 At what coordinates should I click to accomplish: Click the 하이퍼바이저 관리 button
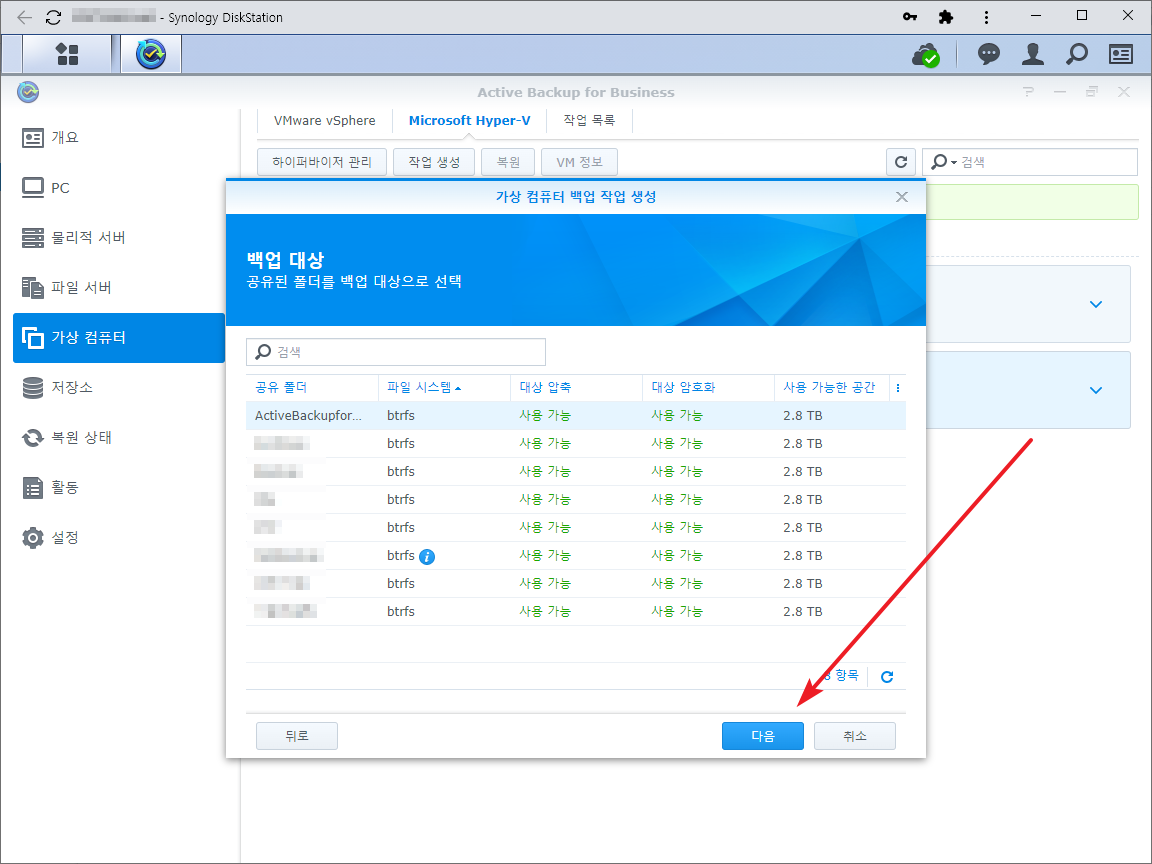[322, 162]
